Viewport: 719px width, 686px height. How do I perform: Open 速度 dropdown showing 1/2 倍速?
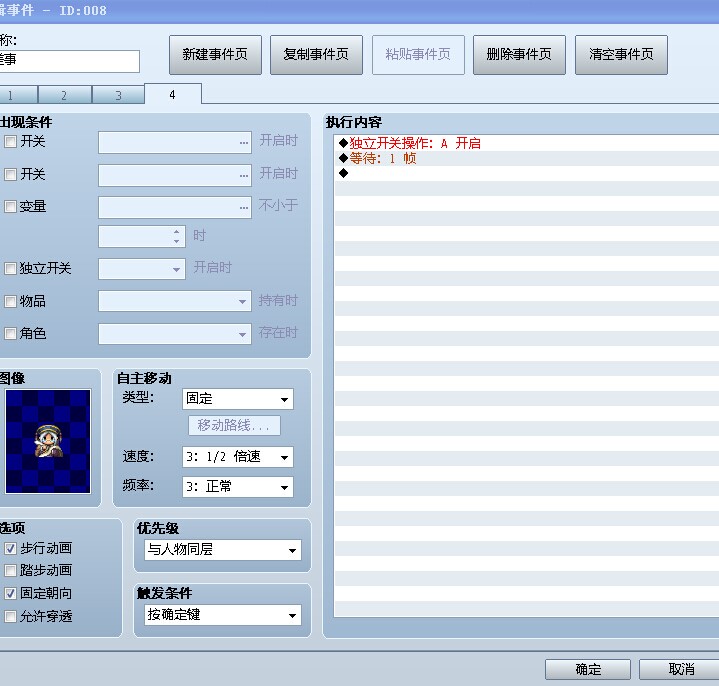point(238,457)
